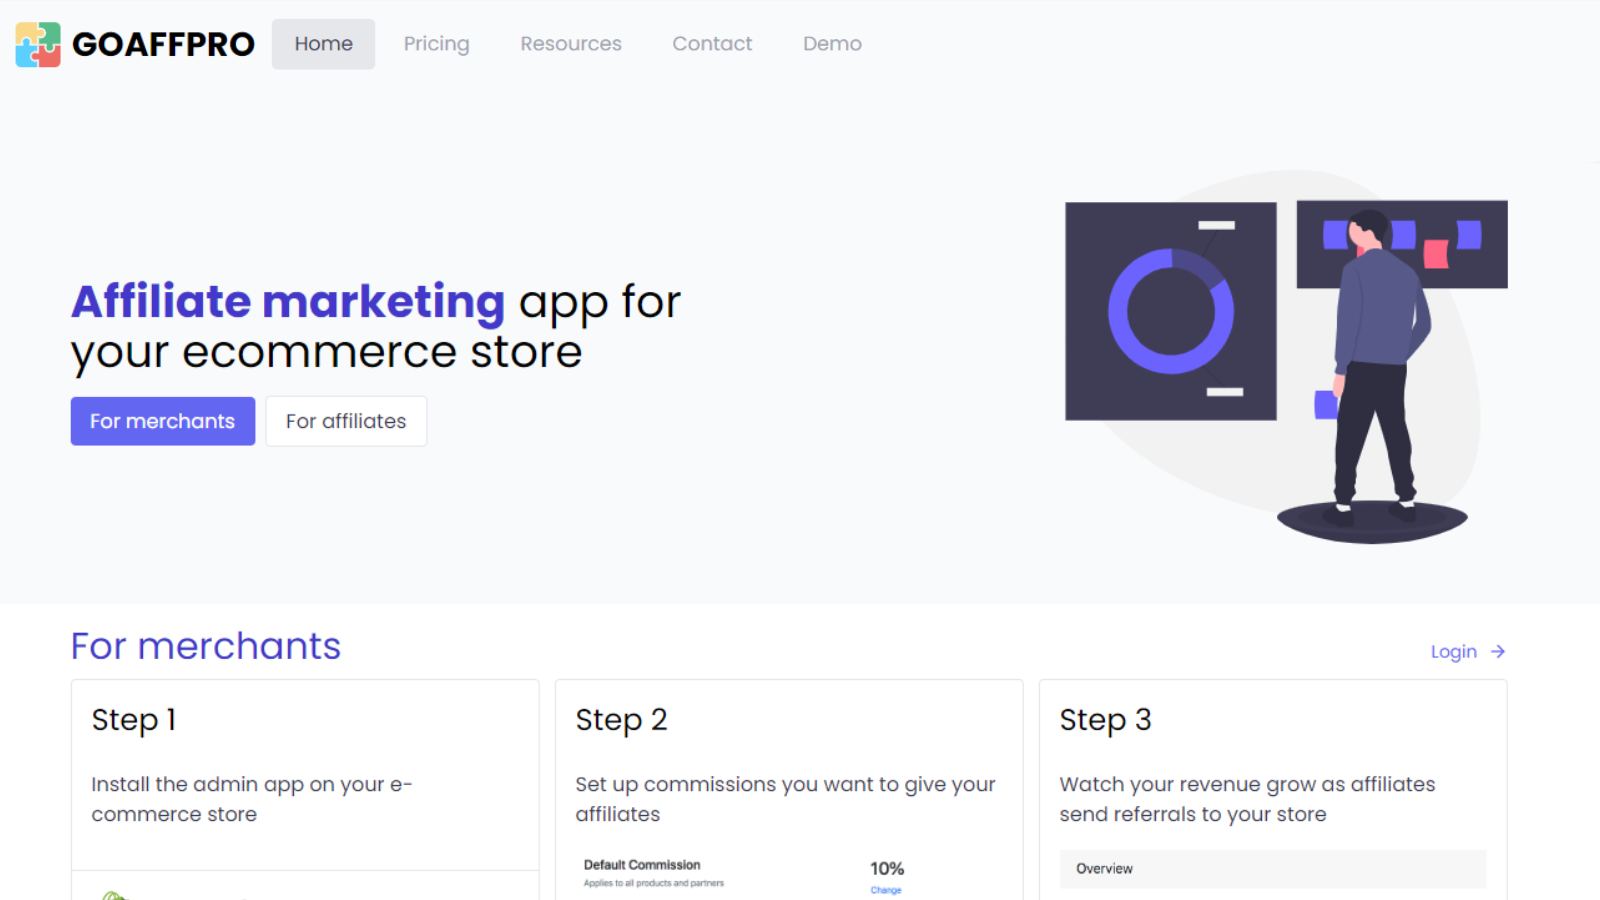Click the Login link
The height and width of the screenshot is (900, 1600).
pyautogui.click(x=1454, y=652)
